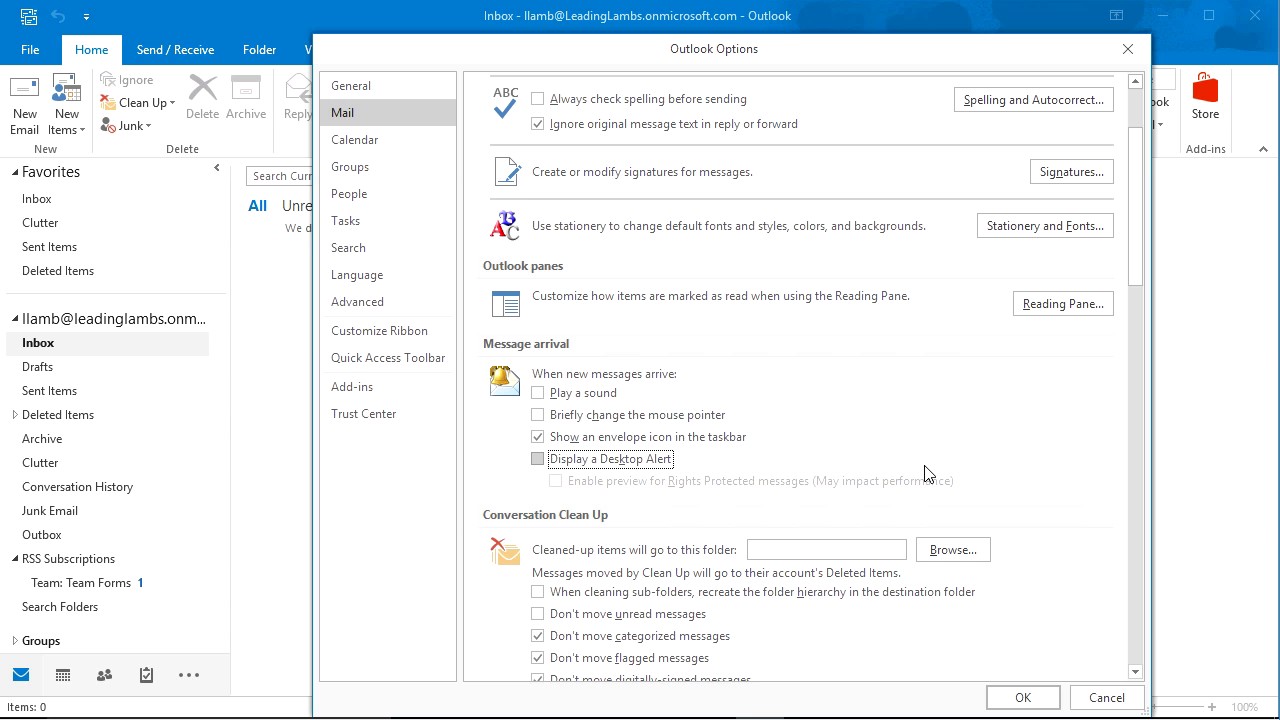Screen dimensions: 1280x720
Task: Open the File tab
Action: click(30, 50)
